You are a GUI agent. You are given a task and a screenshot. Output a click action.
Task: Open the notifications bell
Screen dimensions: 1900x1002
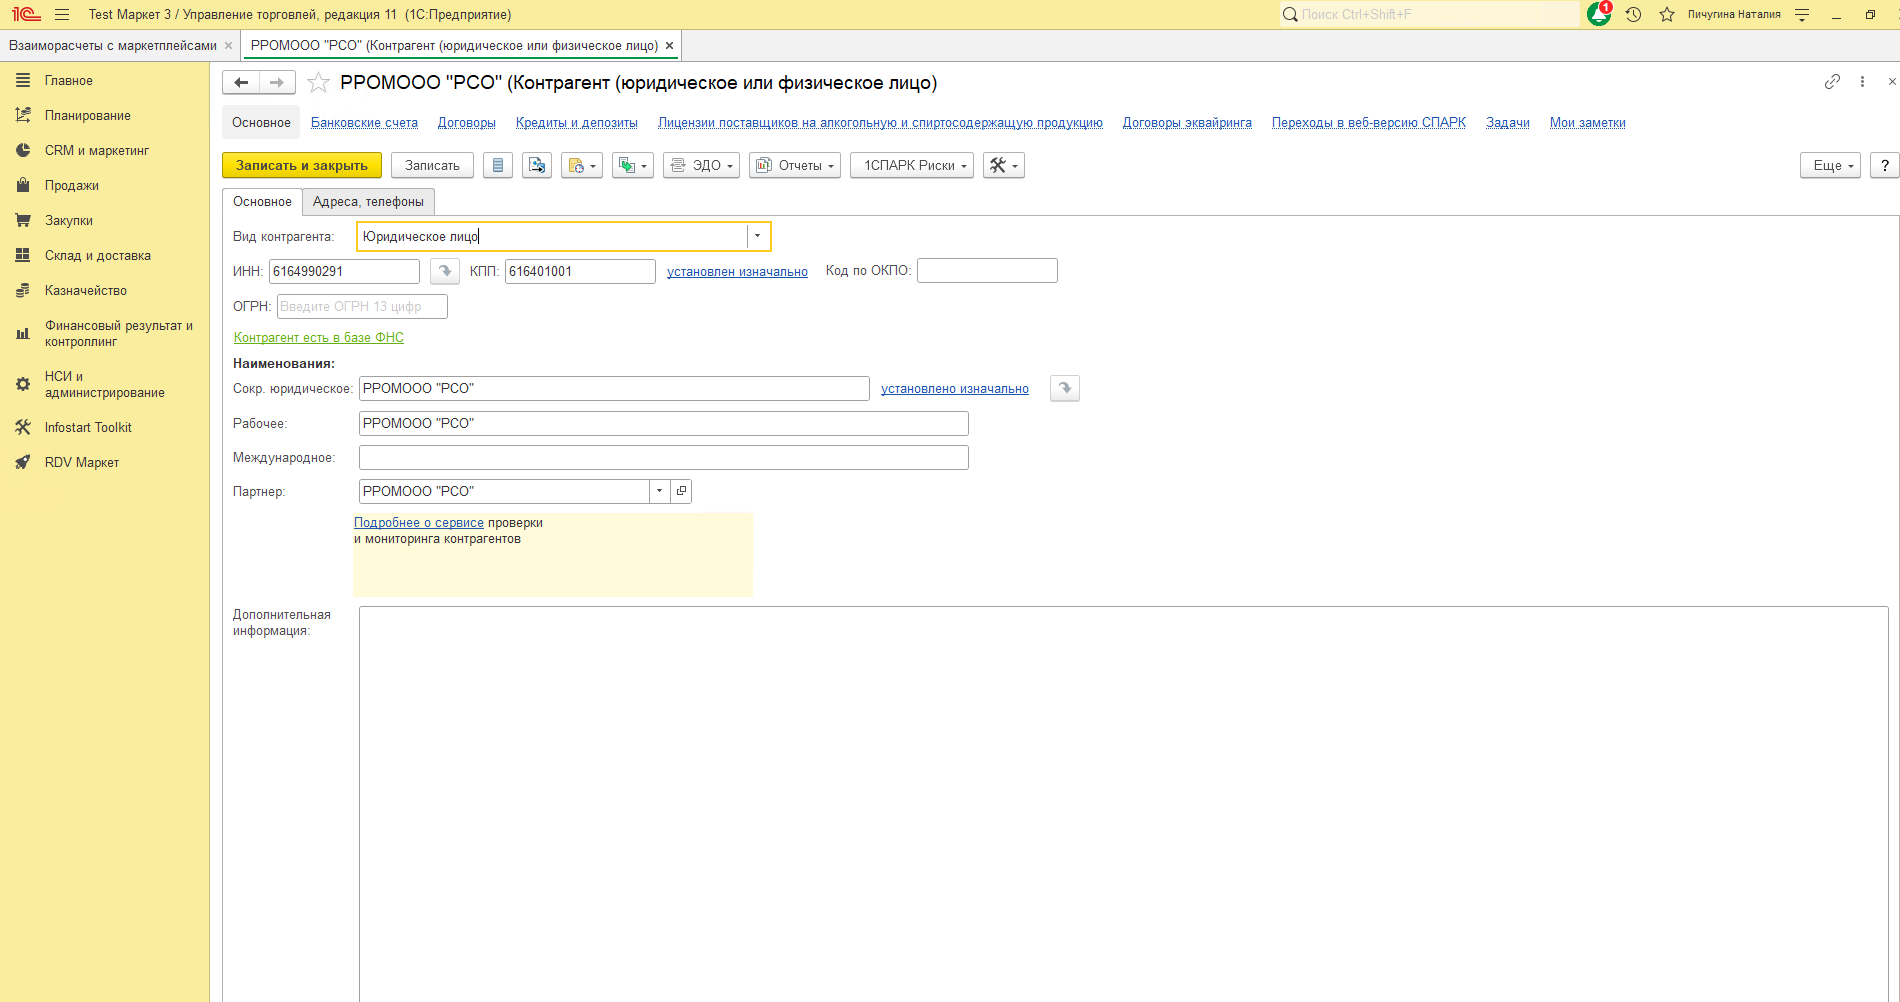click(x=1599, y=14)
